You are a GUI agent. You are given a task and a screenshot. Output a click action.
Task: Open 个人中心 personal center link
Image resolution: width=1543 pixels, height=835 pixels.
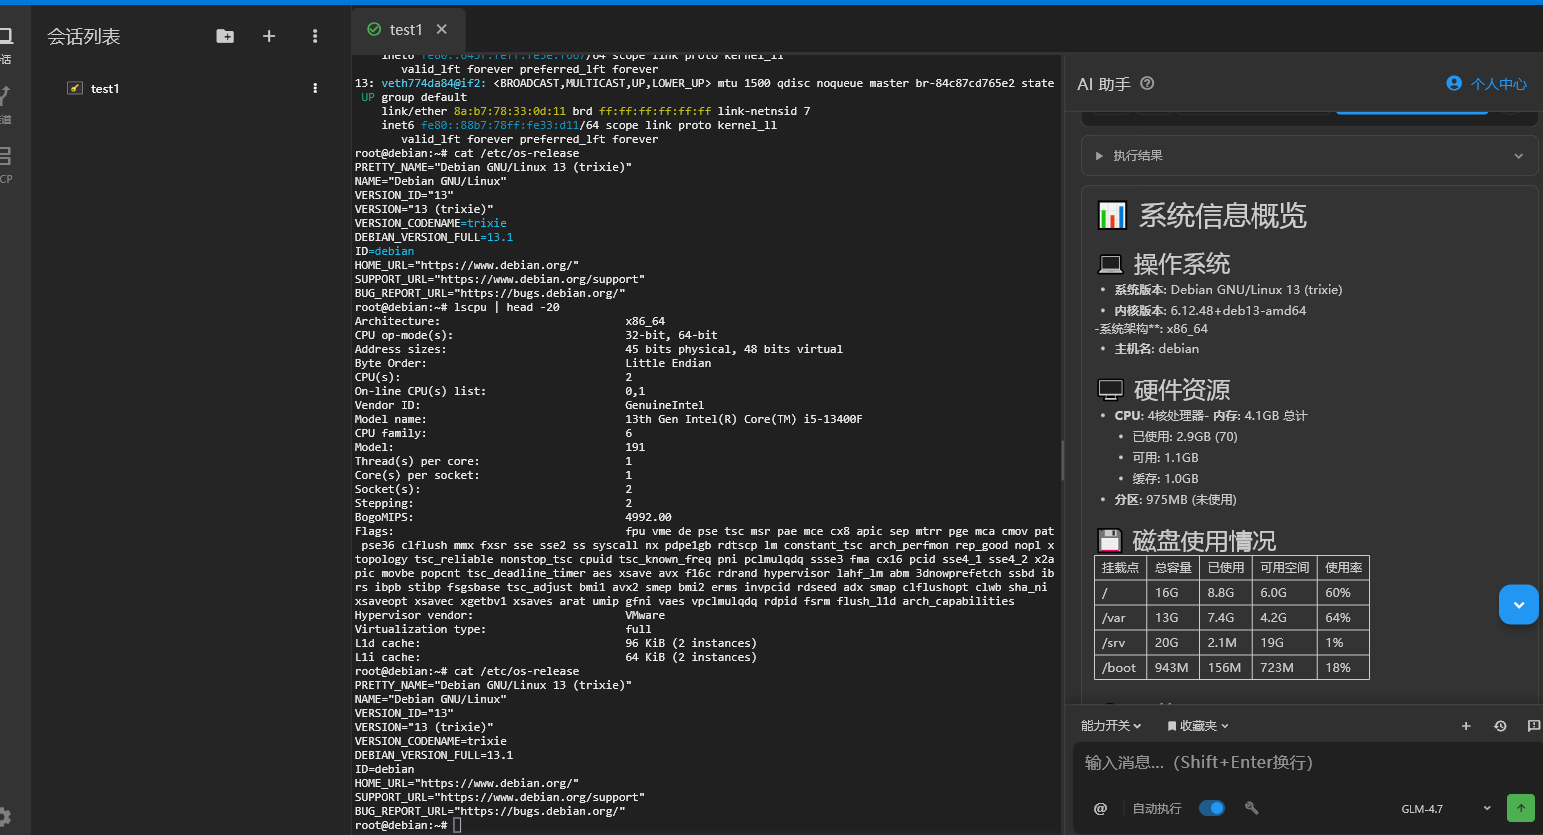pyautogui.click(x=1487, y=84)
